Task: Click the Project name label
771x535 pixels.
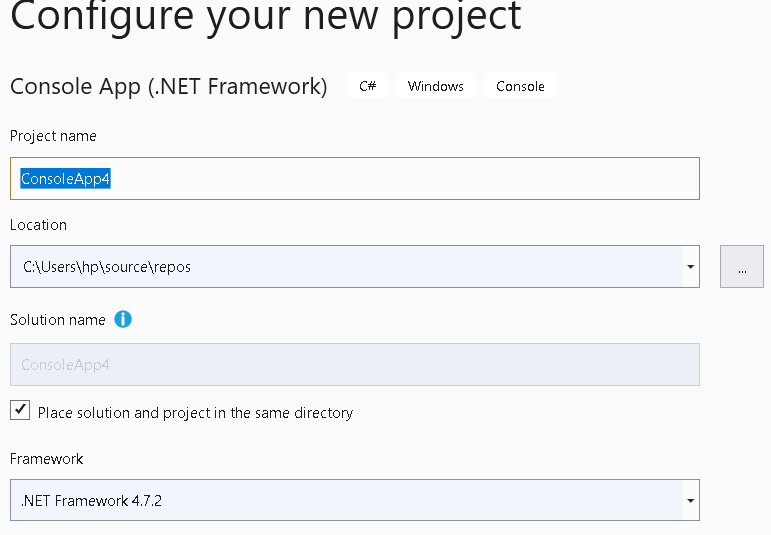Action: [53, 136]
